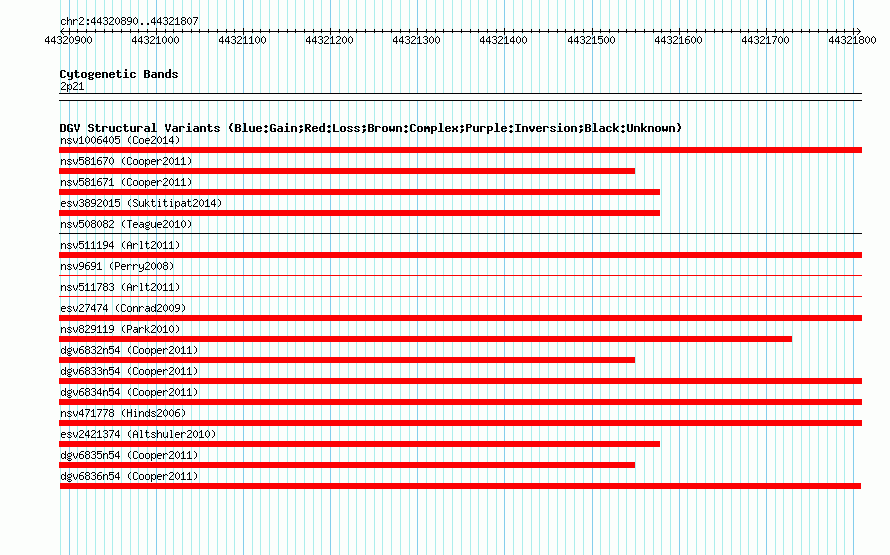Select the red bar under nsv511194
The width and height of the screenshot is (890, 555).
tap(460, 255)
